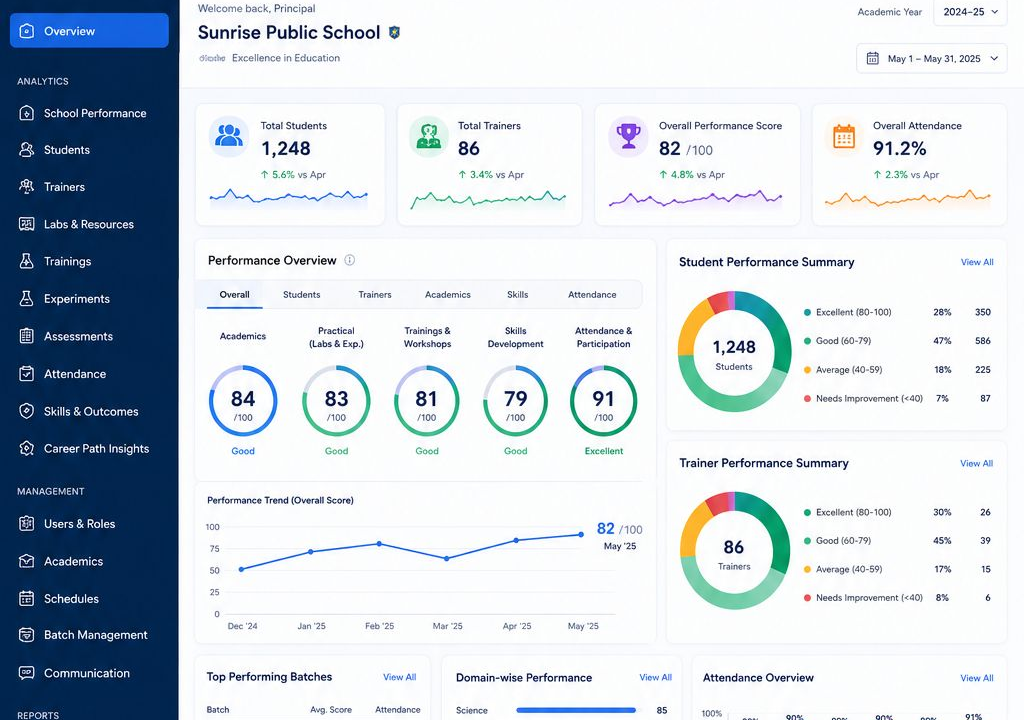Screen dimensions: 1024x720
Task: Click the 1,248 Students donut chart
Action: 734,352
